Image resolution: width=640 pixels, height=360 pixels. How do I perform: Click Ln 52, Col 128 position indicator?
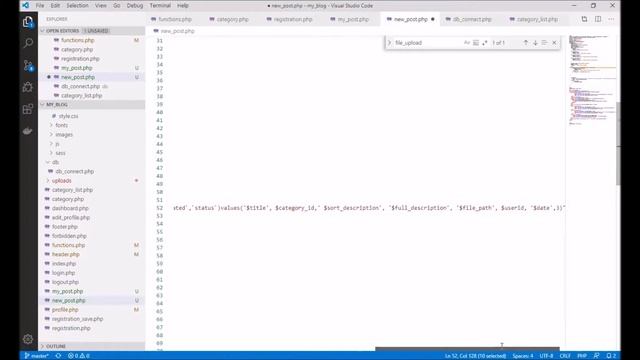[x=476, y=356]
